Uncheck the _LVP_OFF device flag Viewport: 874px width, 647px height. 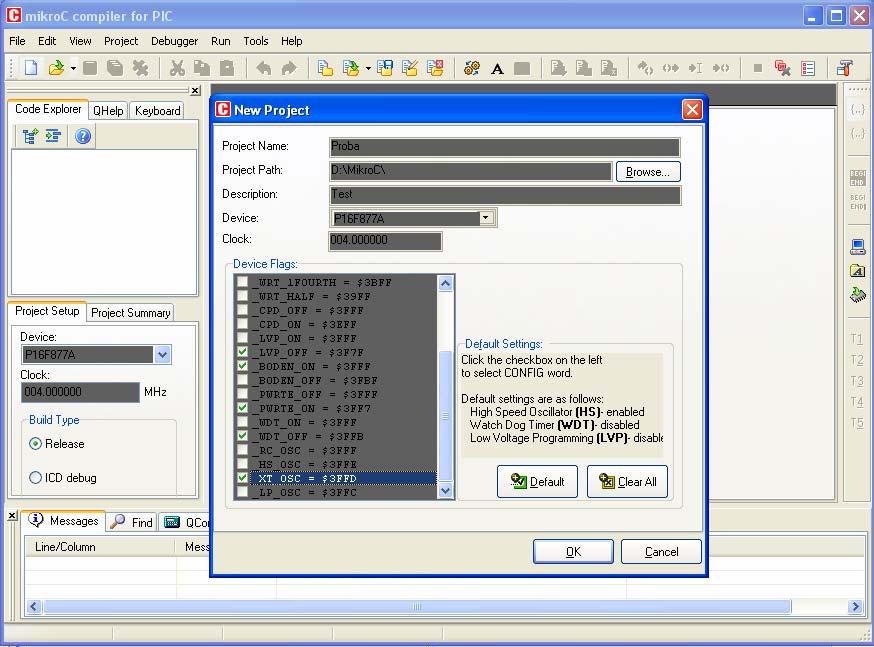click(242, 352)
